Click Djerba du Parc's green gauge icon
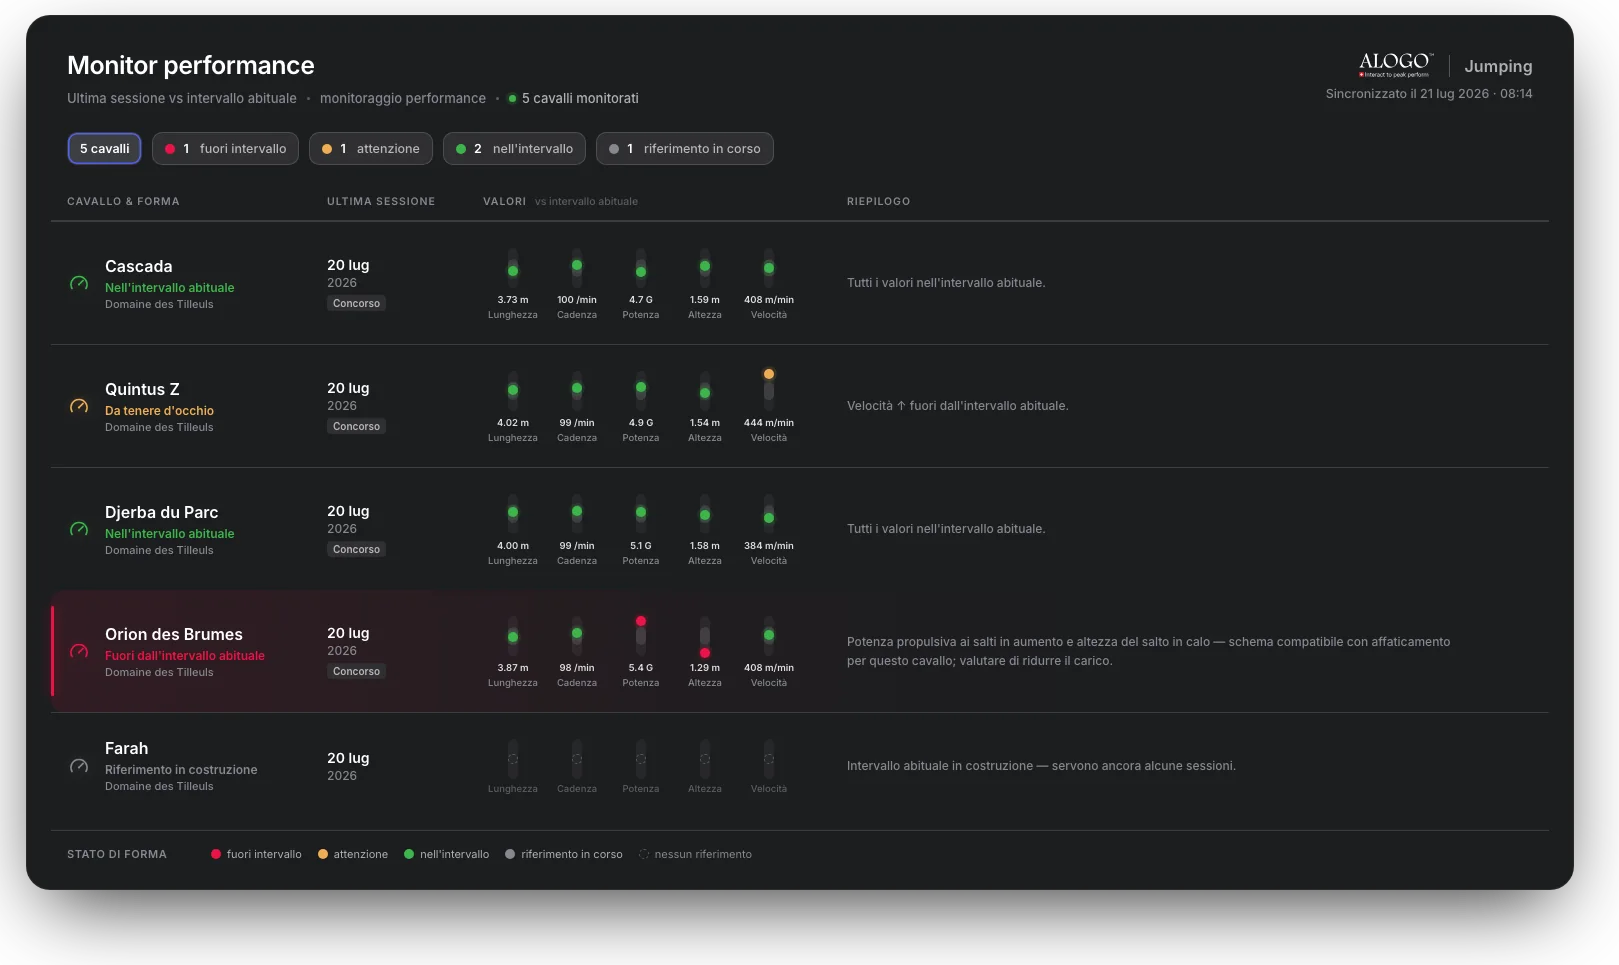 79,530
